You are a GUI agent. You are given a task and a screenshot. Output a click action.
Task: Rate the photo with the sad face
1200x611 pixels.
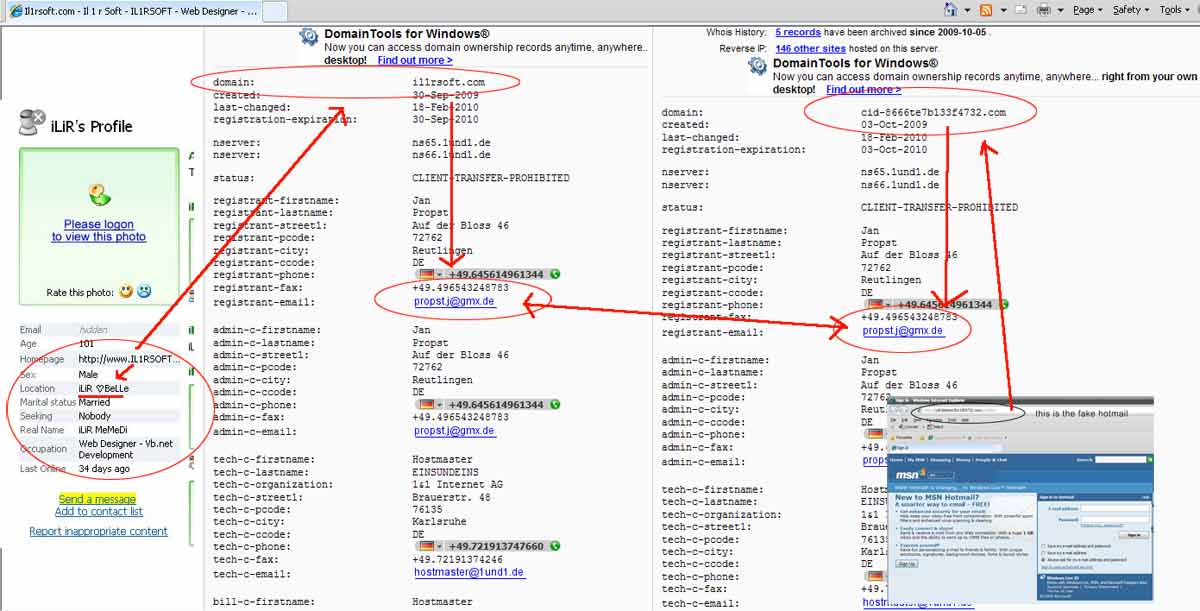click(144, 292)
